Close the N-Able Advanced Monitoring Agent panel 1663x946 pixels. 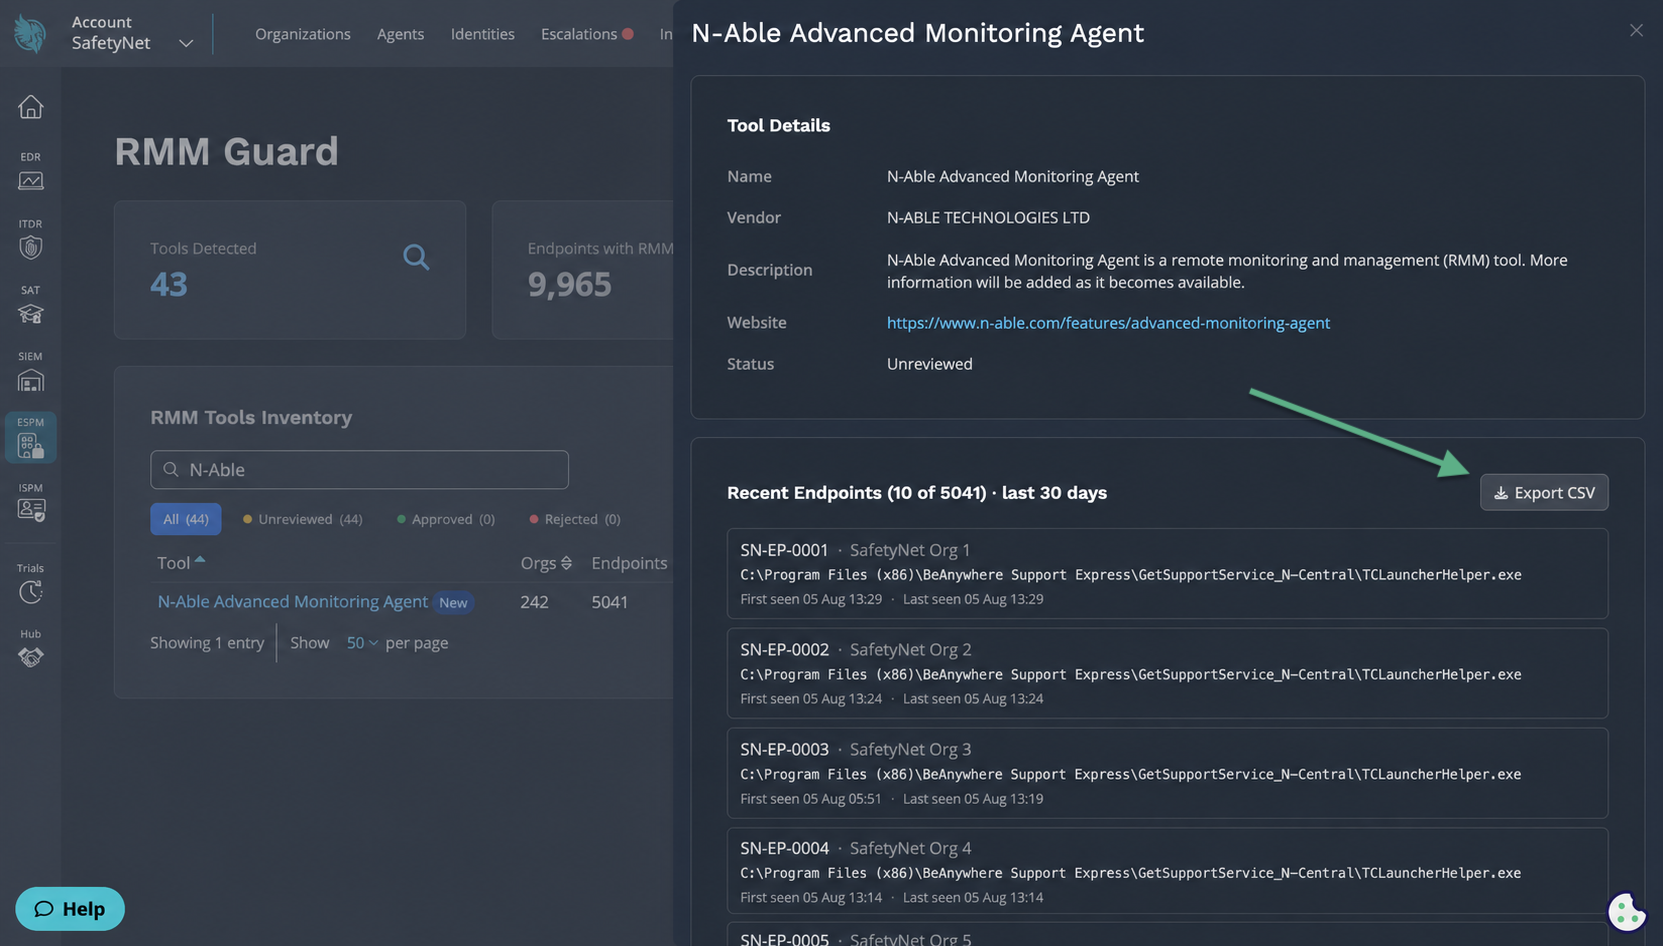[1636, 30]
